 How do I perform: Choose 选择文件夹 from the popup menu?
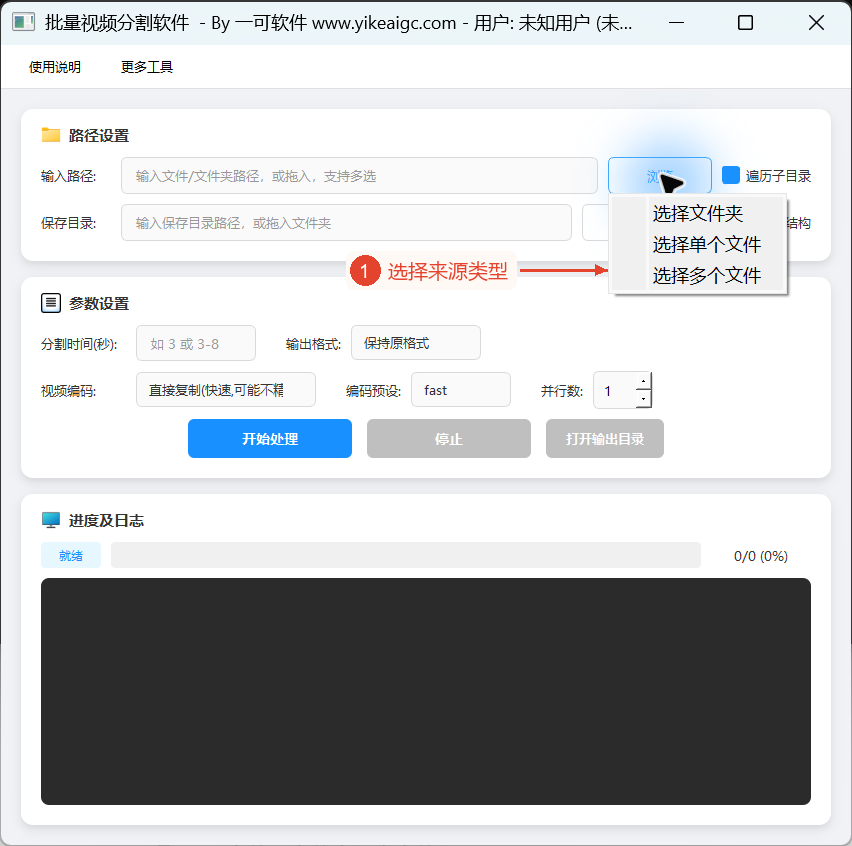698,214
